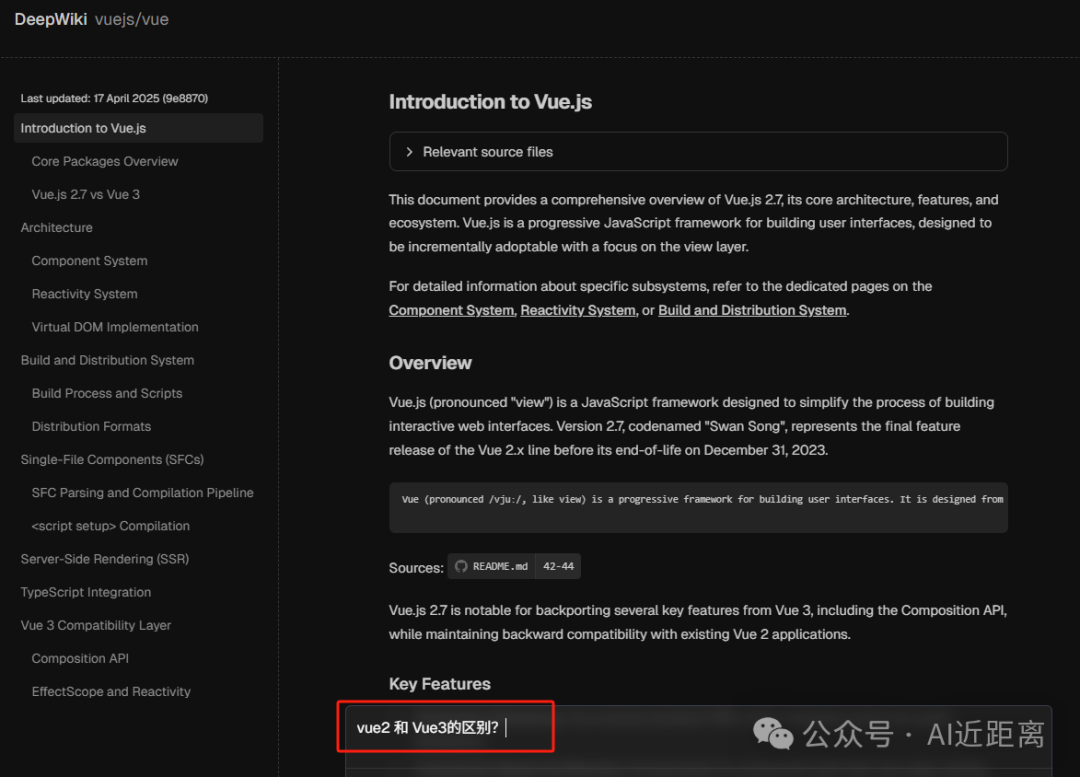This screenshot has height=777, width=1080.
Task: Open <script setup> Compilation page
Action: point(110,526)
